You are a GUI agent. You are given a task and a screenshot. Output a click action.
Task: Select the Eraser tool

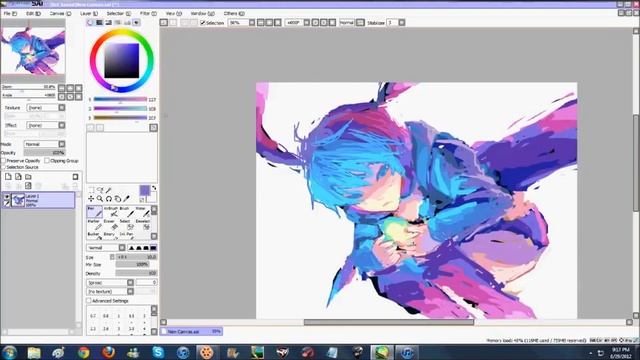111,224
